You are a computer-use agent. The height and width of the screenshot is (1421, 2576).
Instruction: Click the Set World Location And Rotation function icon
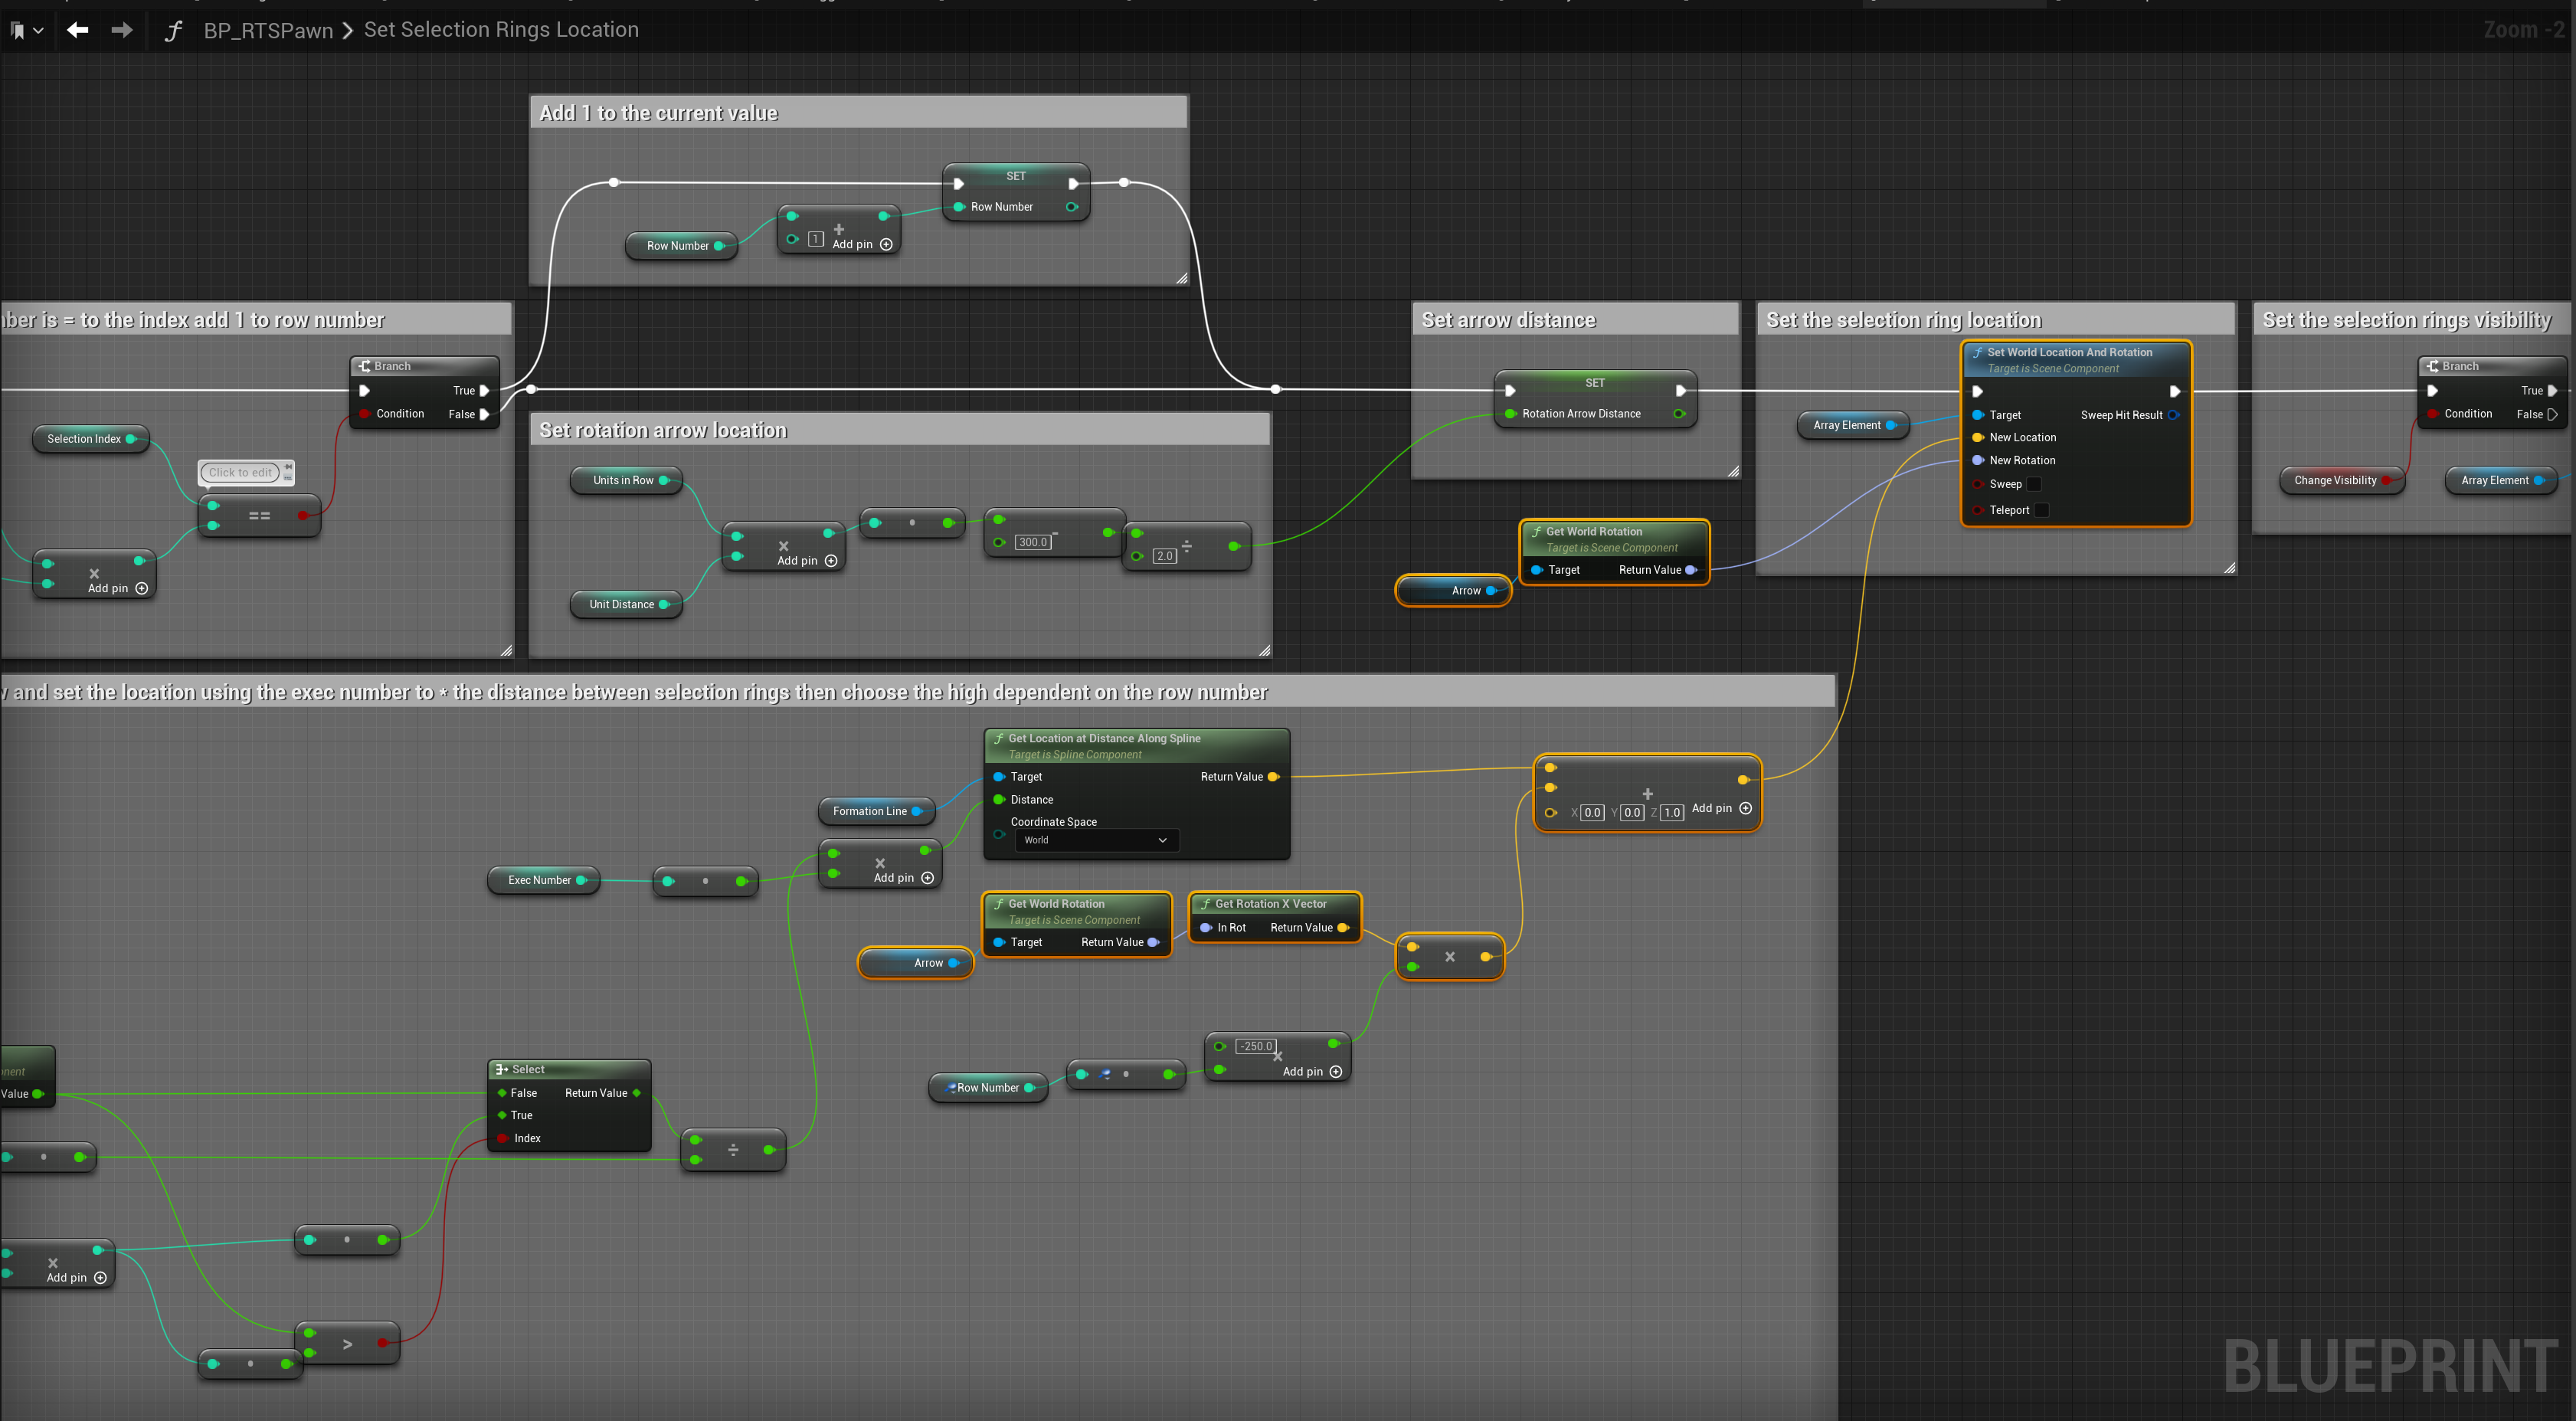(x=1978, y=352)
